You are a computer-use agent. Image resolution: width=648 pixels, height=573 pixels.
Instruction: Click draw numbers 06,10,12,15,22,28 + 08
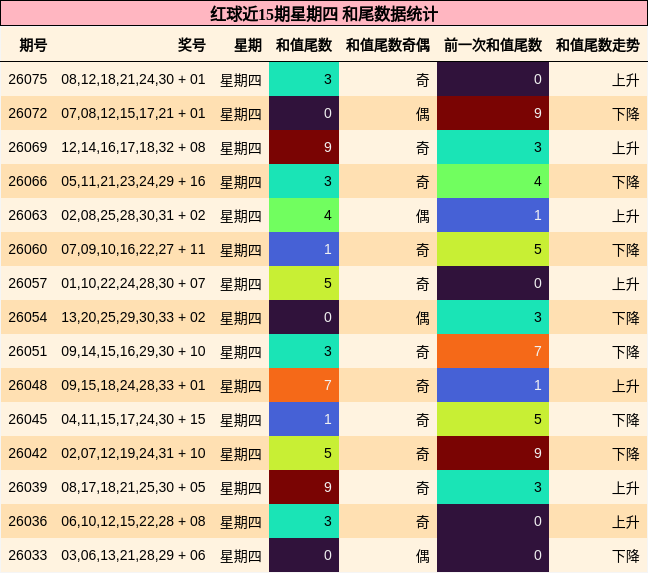pyautogui.click(x=133, y=521)
